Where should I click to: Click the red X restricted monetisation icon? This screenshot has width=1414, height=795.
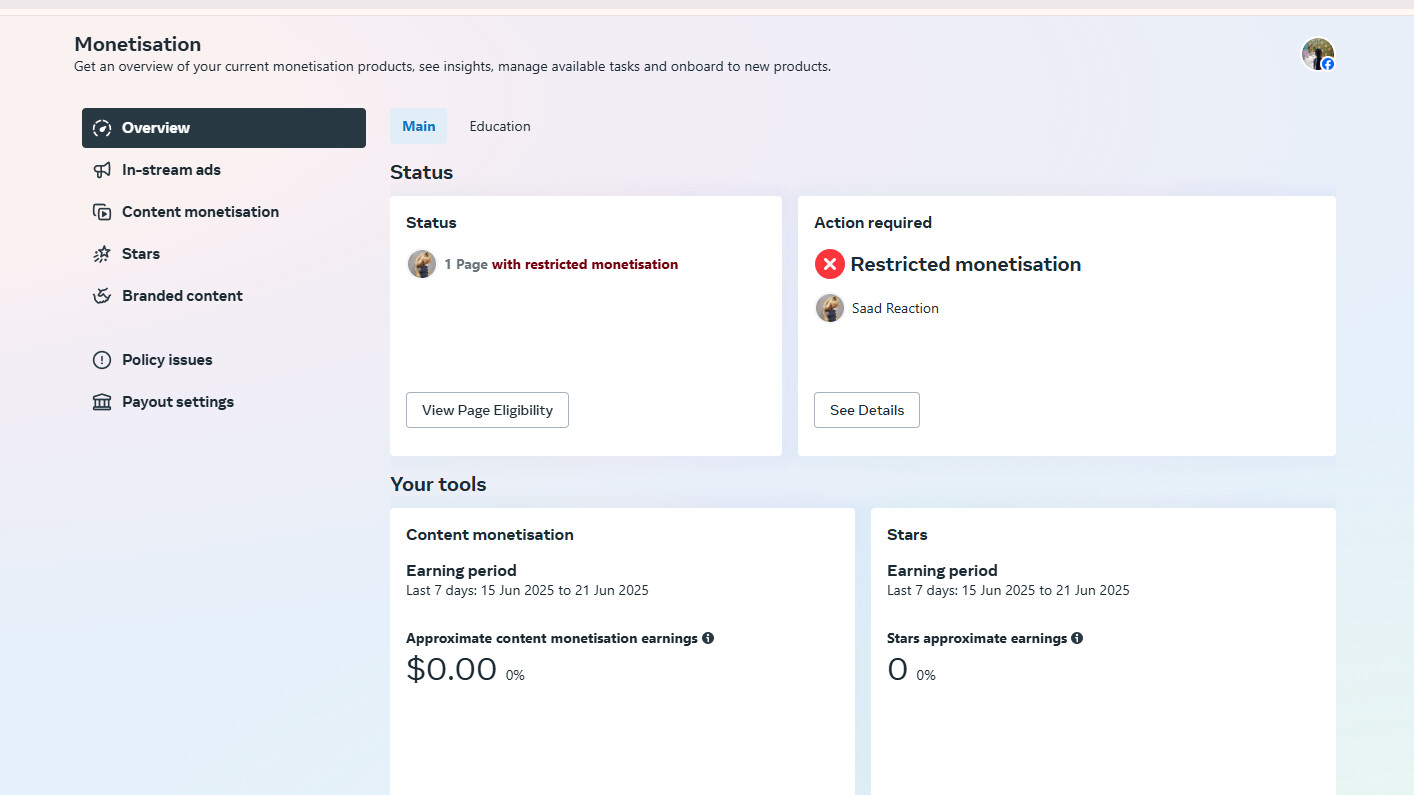(x=829, y=264)
